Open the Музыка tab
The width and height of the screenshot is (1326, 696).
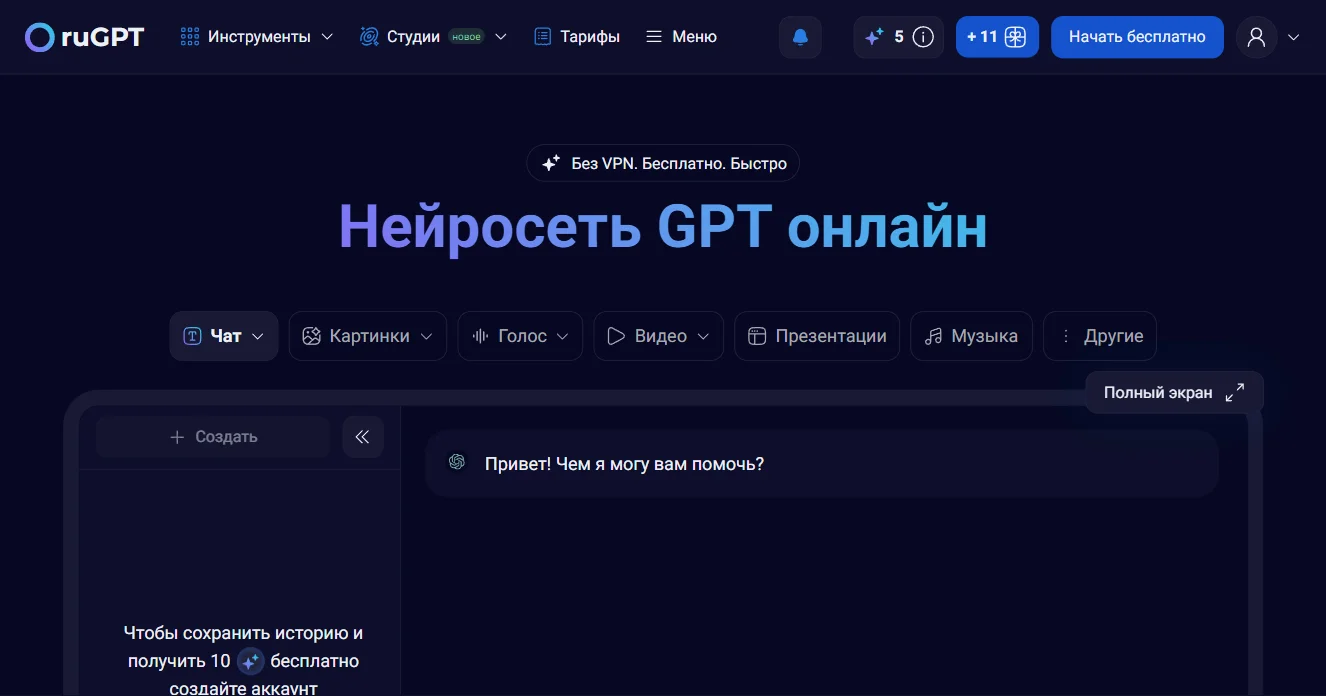pos(971,336)
